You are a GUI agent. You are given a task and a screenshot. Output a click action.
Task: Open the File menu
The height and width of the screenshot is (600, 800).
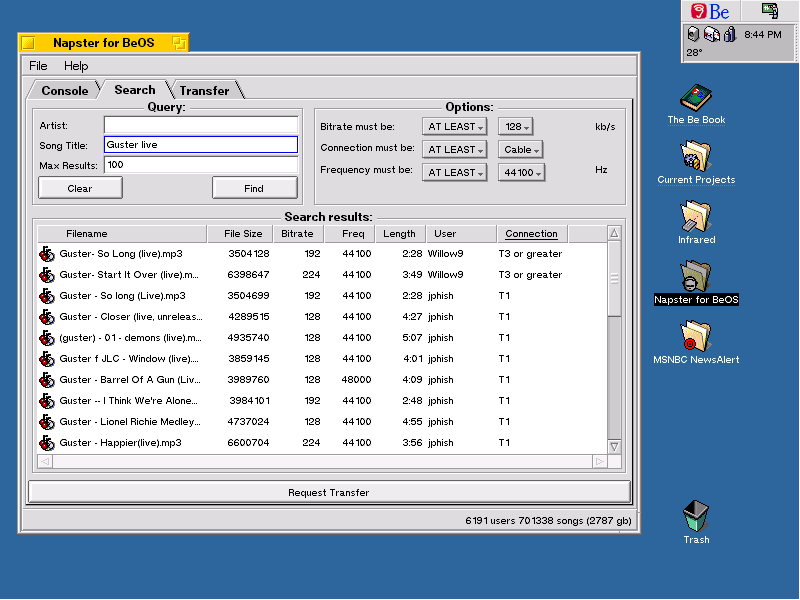pyautogui.click(x=37, y=65)
